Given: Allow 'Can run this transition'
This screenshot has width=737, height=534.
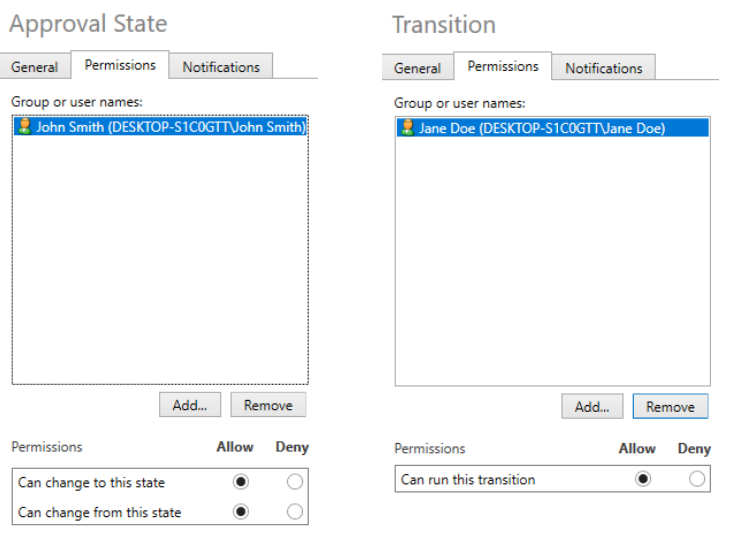Looking at the screenshot, I should [x=643, y=479].
